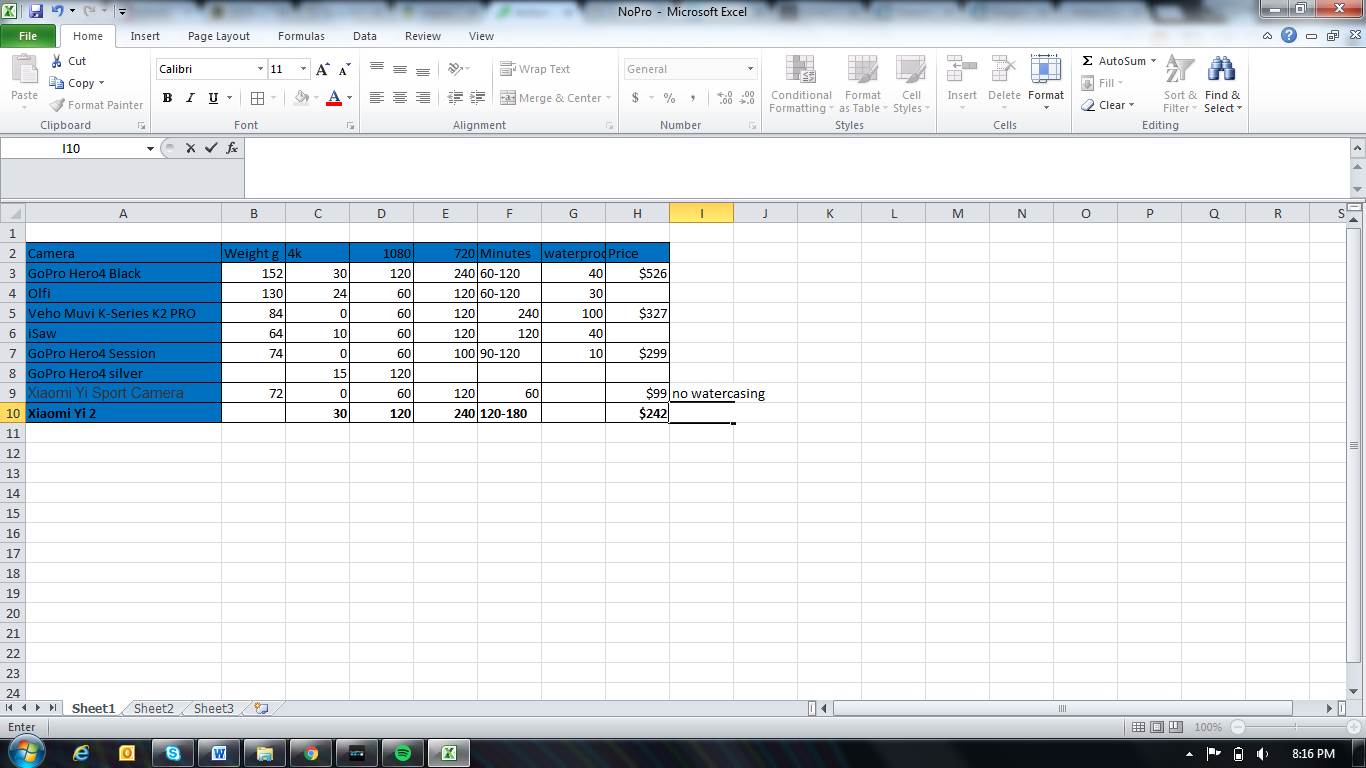This screenshot has height=768, width=1366.
Task: Click the Percent Style icon
Action: coord(669,98)
